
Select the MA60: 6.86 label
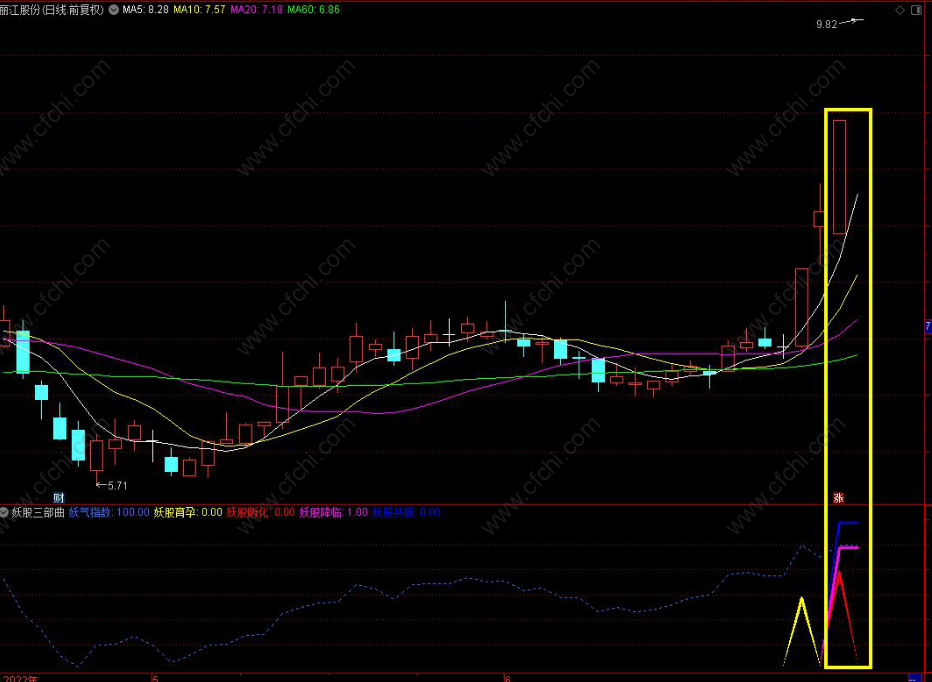[x=313, y=10]
